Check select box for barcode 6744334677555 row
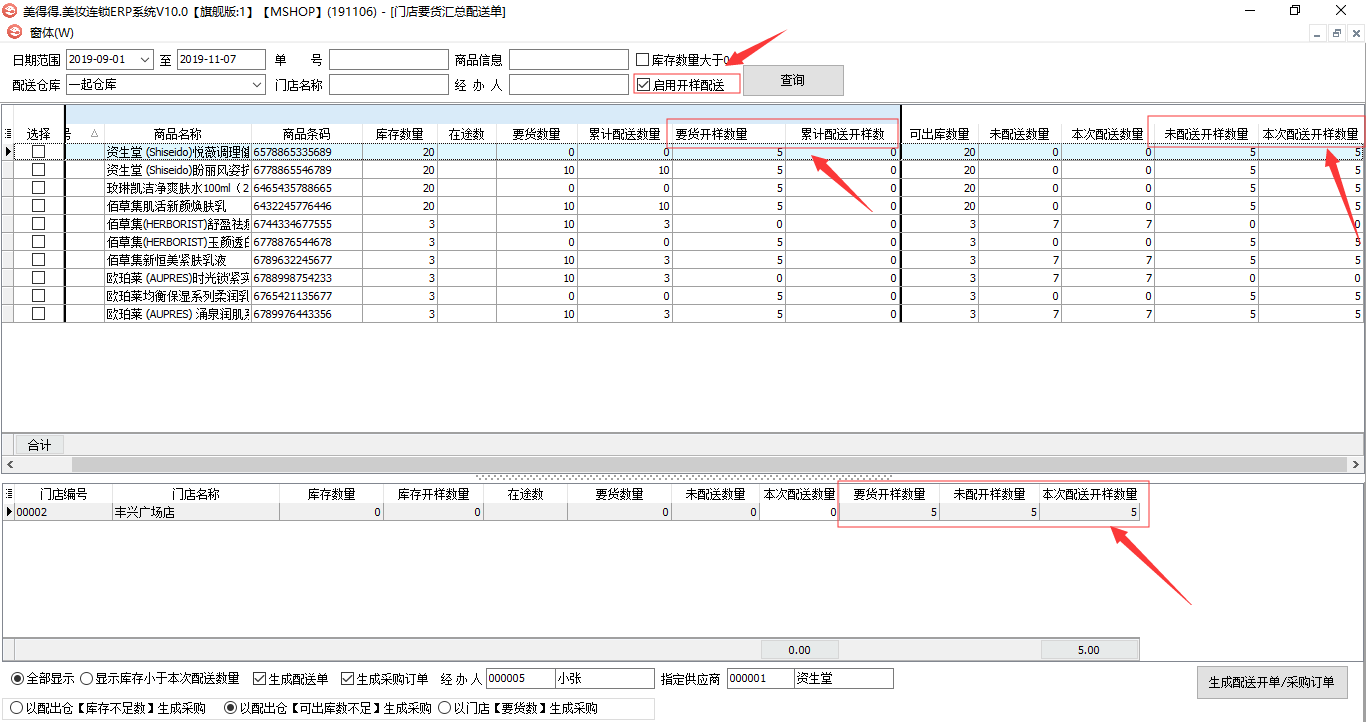The width and height of the screenshot is (1366, 722). click(39, 224)
